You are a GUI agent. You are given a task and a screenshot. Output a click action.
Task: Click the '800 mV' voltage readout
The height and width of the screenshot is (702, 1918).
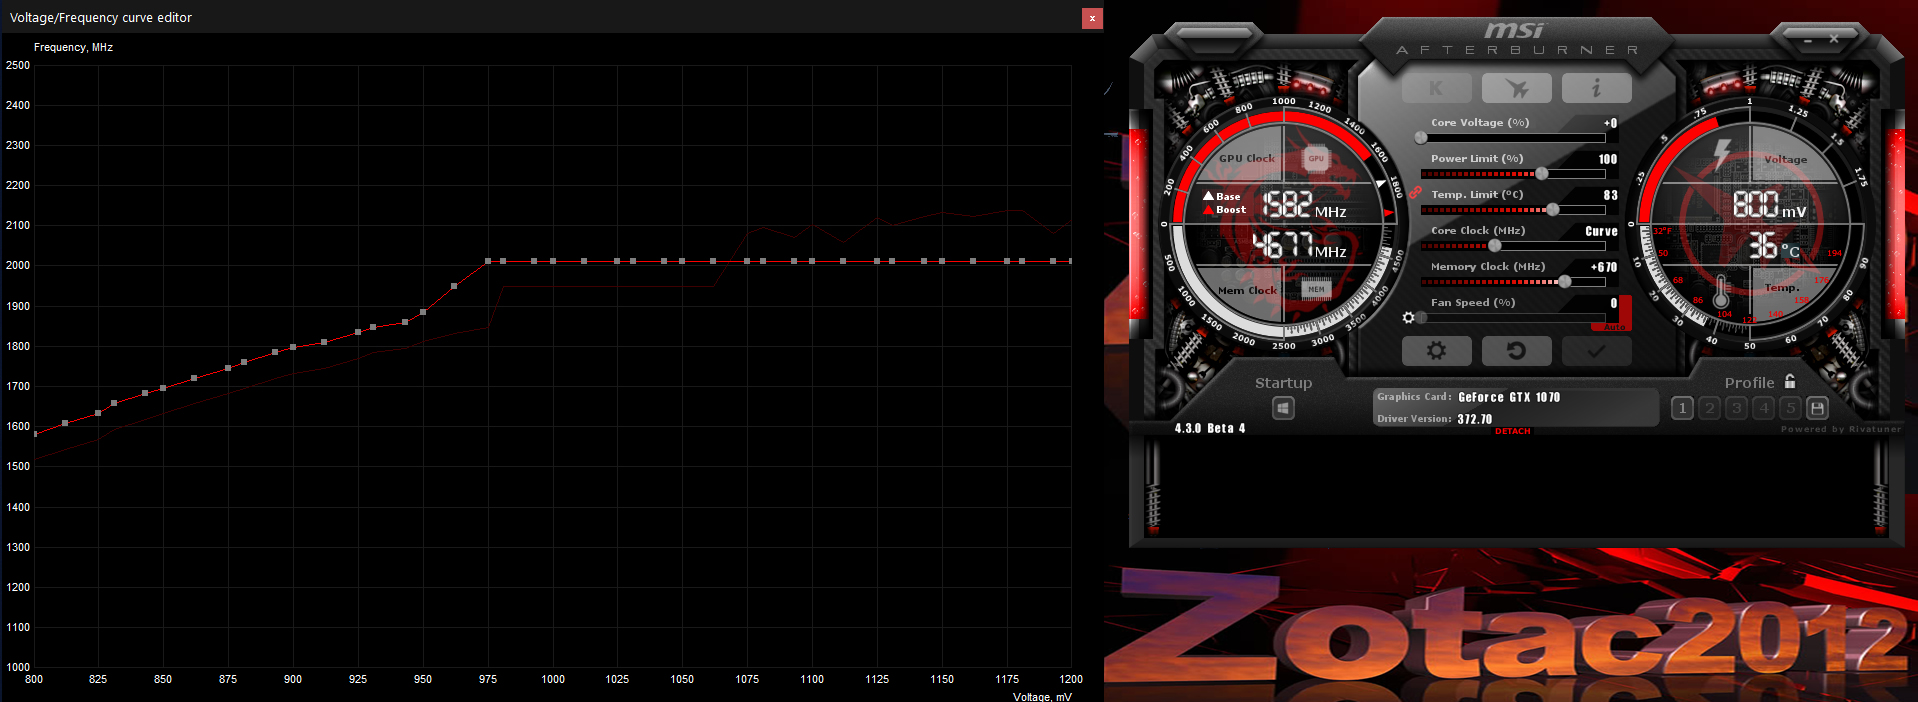[1769, 205]
